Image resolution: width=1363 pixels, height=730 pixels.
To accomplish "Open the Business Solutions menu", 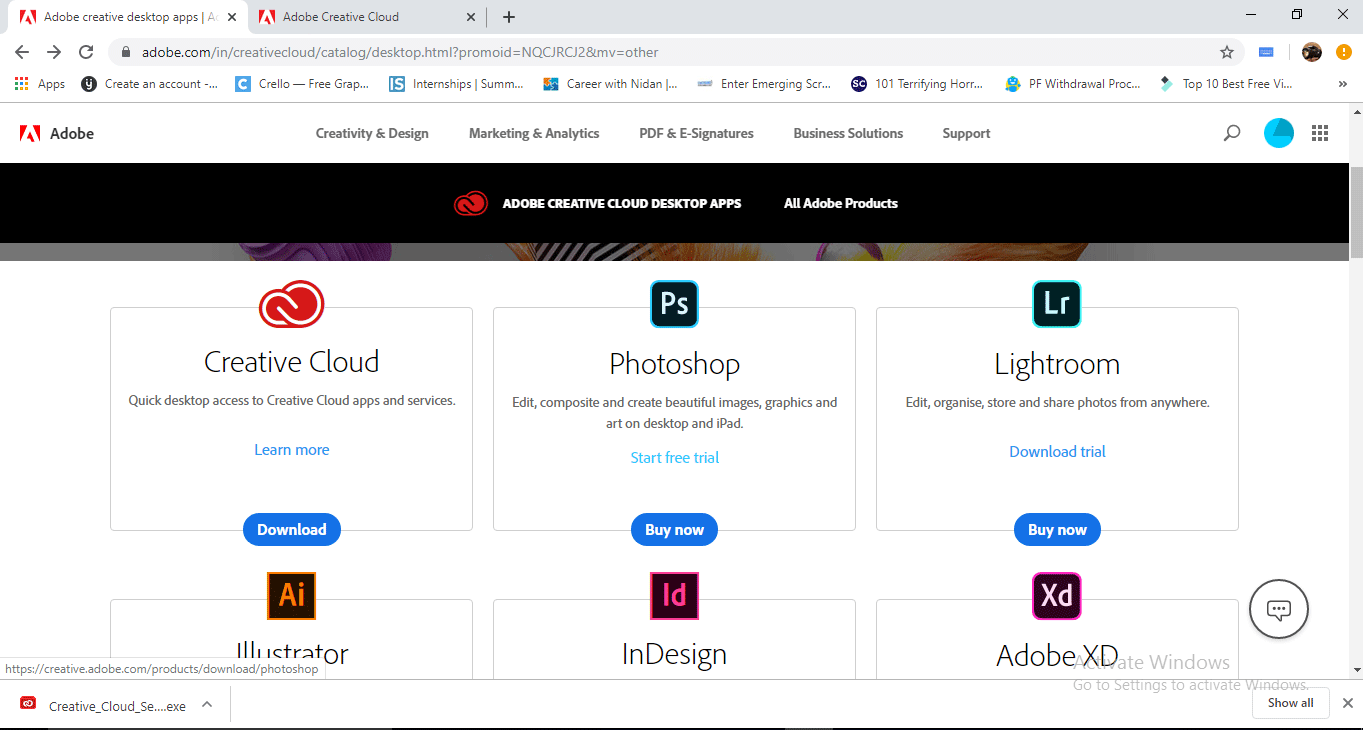I will click(x=847, y=132).
